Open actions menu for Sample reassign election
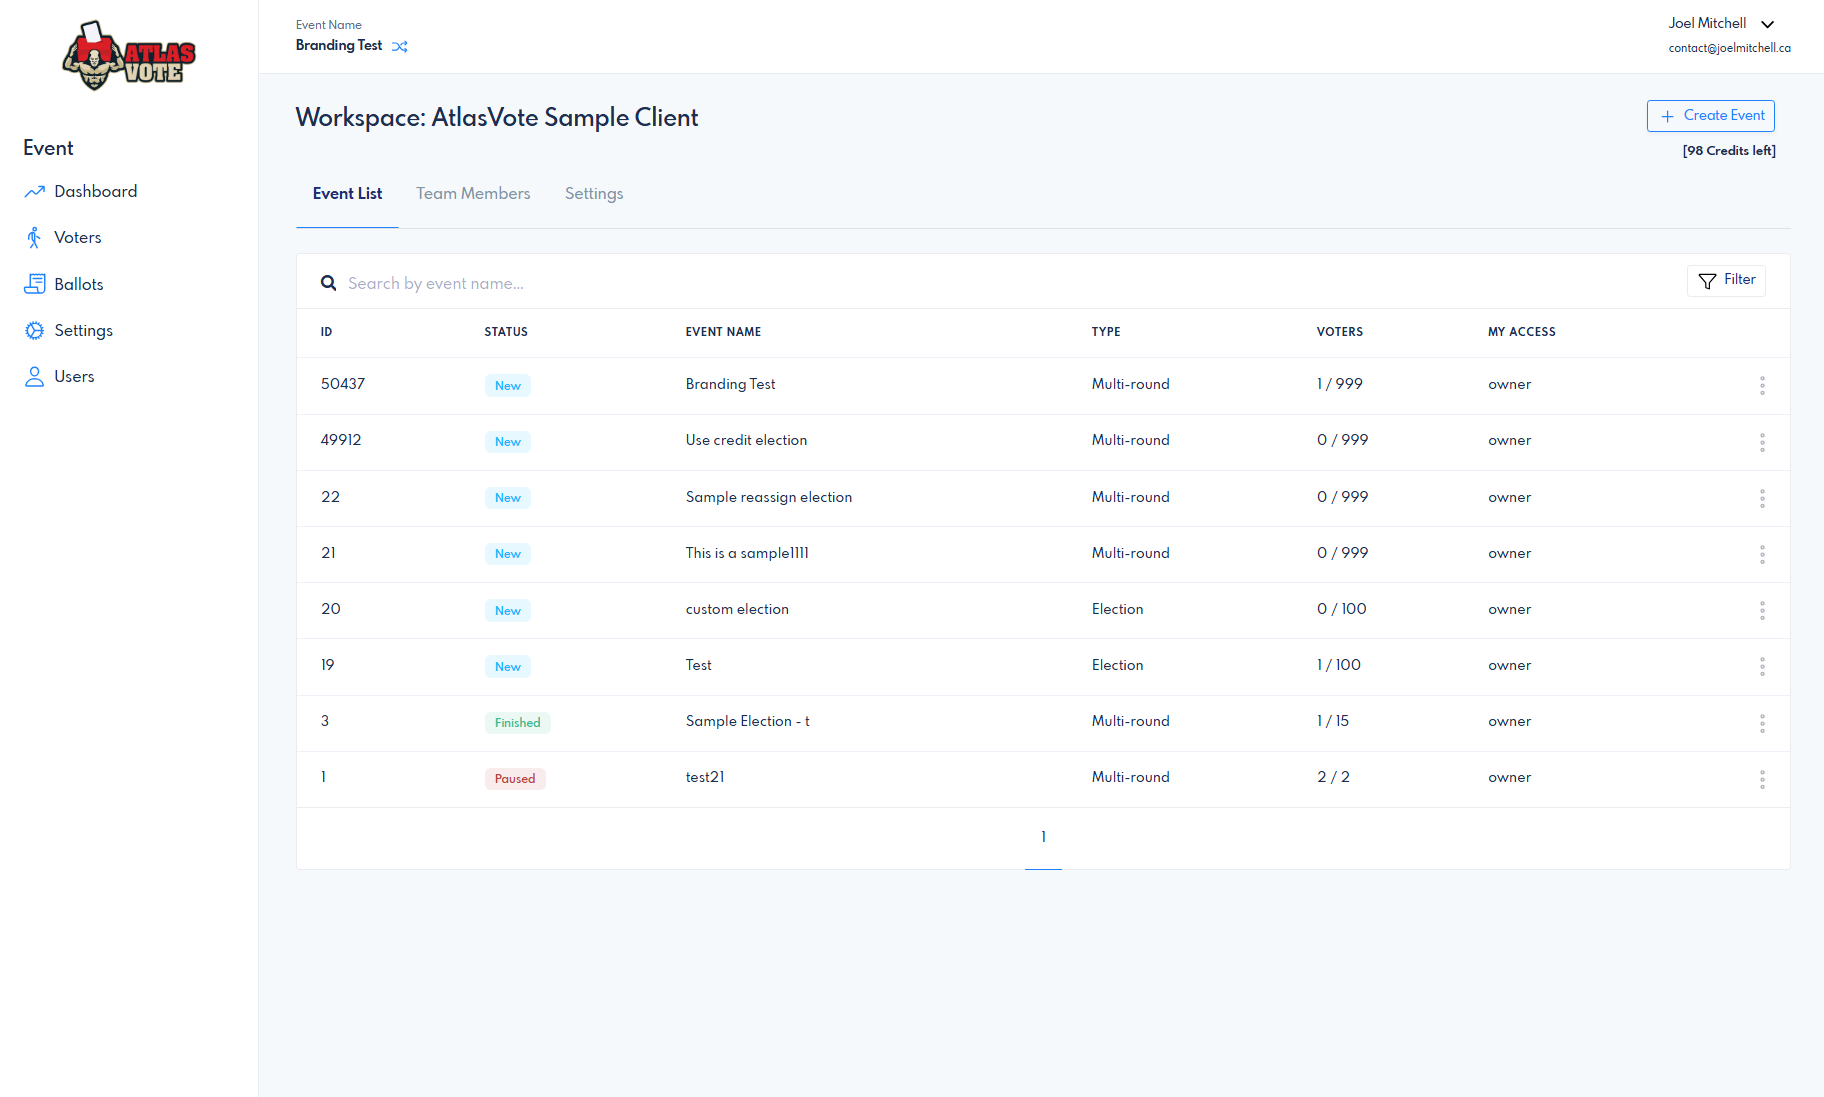Viewport: 1824px width, 1097px height. click(x=1762, y=498)
